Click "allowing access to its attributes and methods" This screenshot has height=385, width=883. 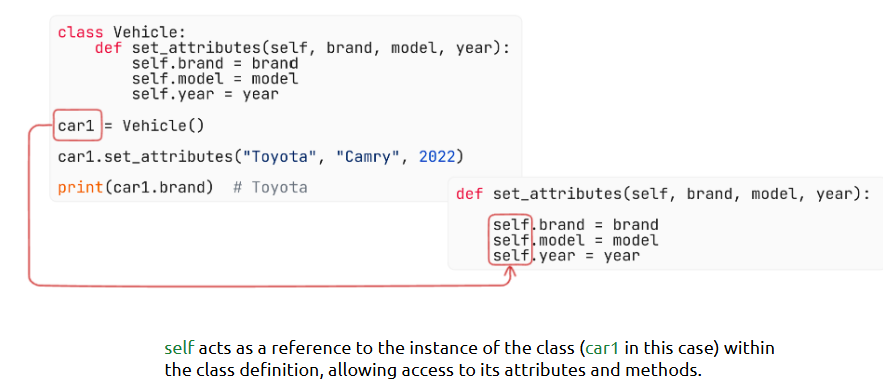tap(516, 370)
